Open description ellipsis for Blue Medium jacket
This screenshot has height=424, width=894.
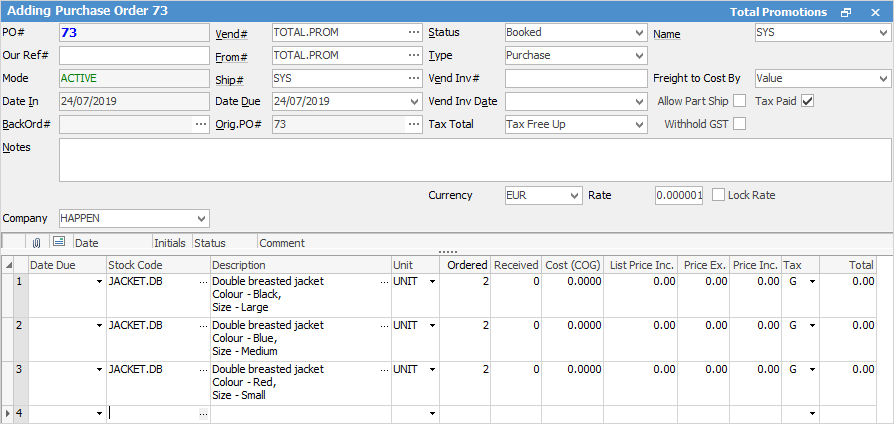pos(384,326)
